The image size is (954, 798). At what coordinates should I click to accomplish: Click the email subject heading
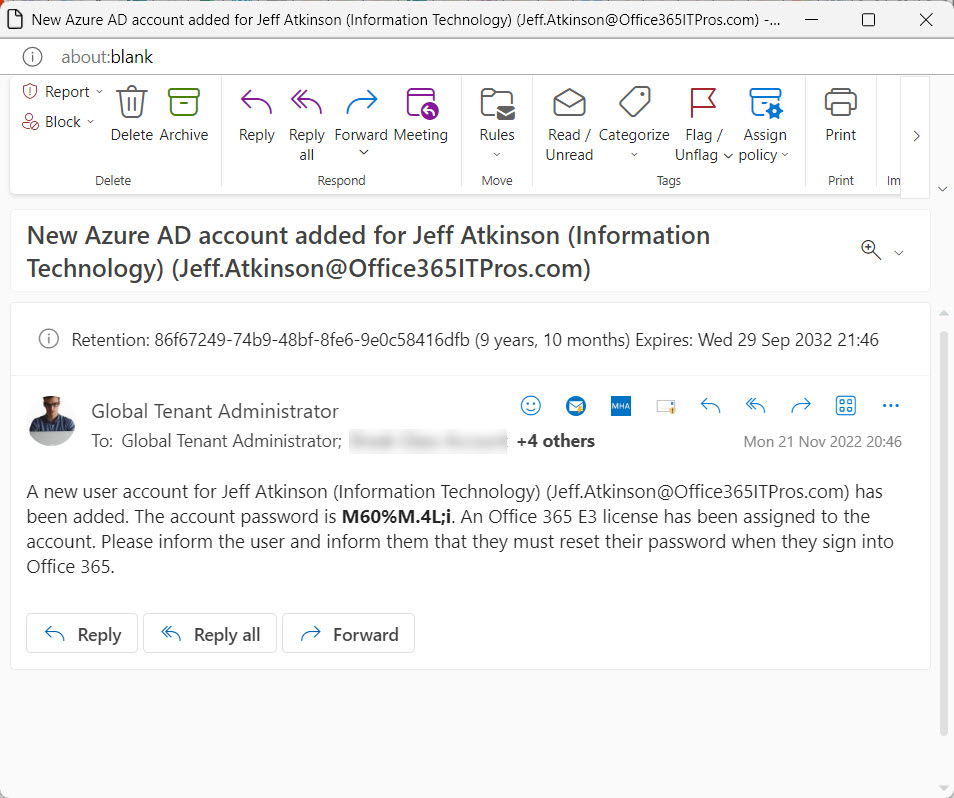pyautogui.click(x=368, y=252)
